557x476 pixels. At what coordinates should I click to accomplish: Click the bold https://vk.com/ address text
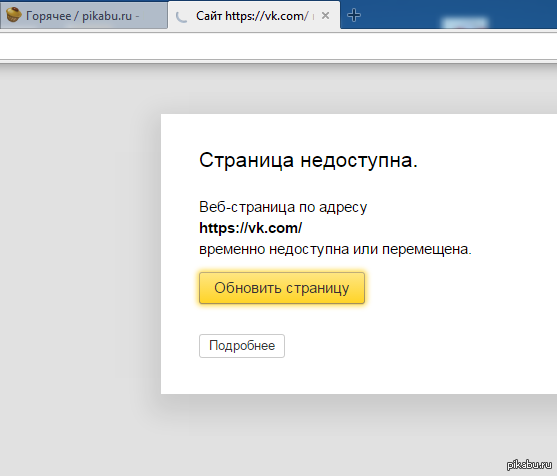click(x=250, y=228)
